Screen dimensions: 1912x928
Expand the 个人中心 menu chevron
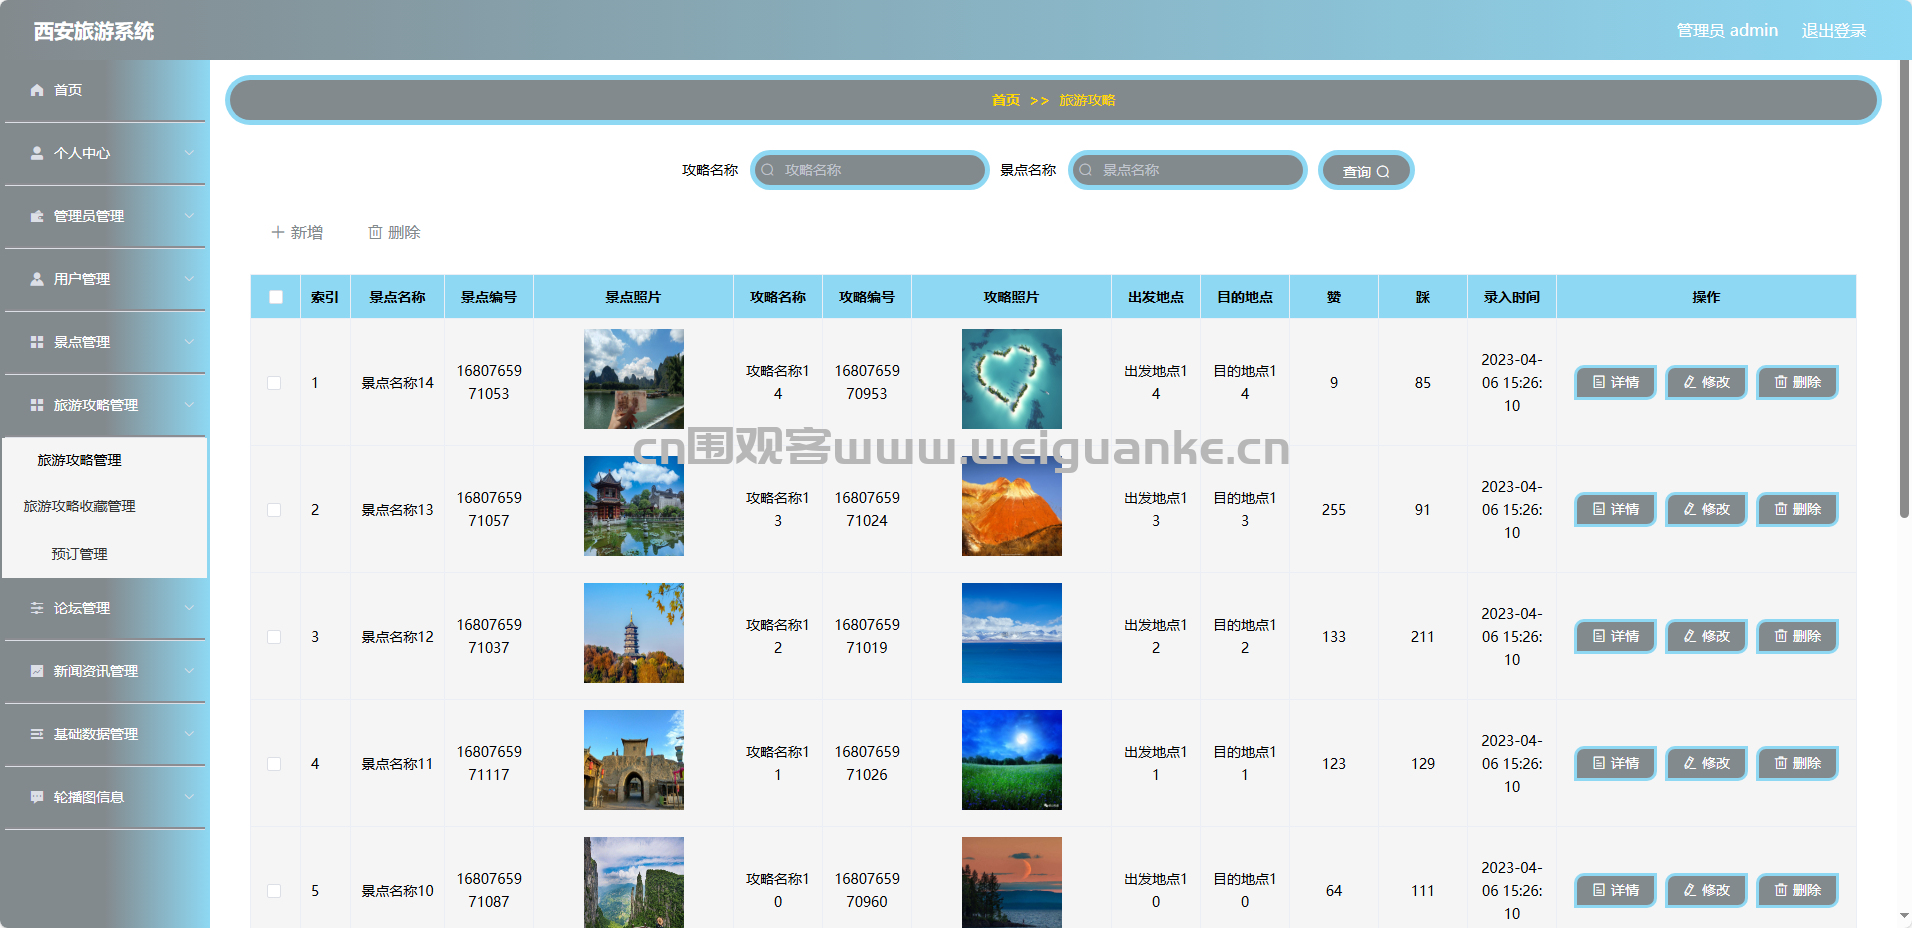click(x=189, y=153)
